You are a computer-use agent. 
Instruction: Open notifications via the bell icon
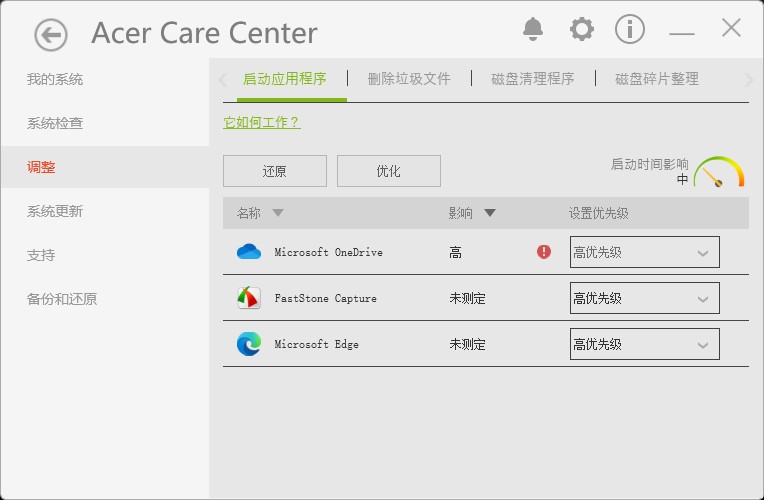click(533, 29)
